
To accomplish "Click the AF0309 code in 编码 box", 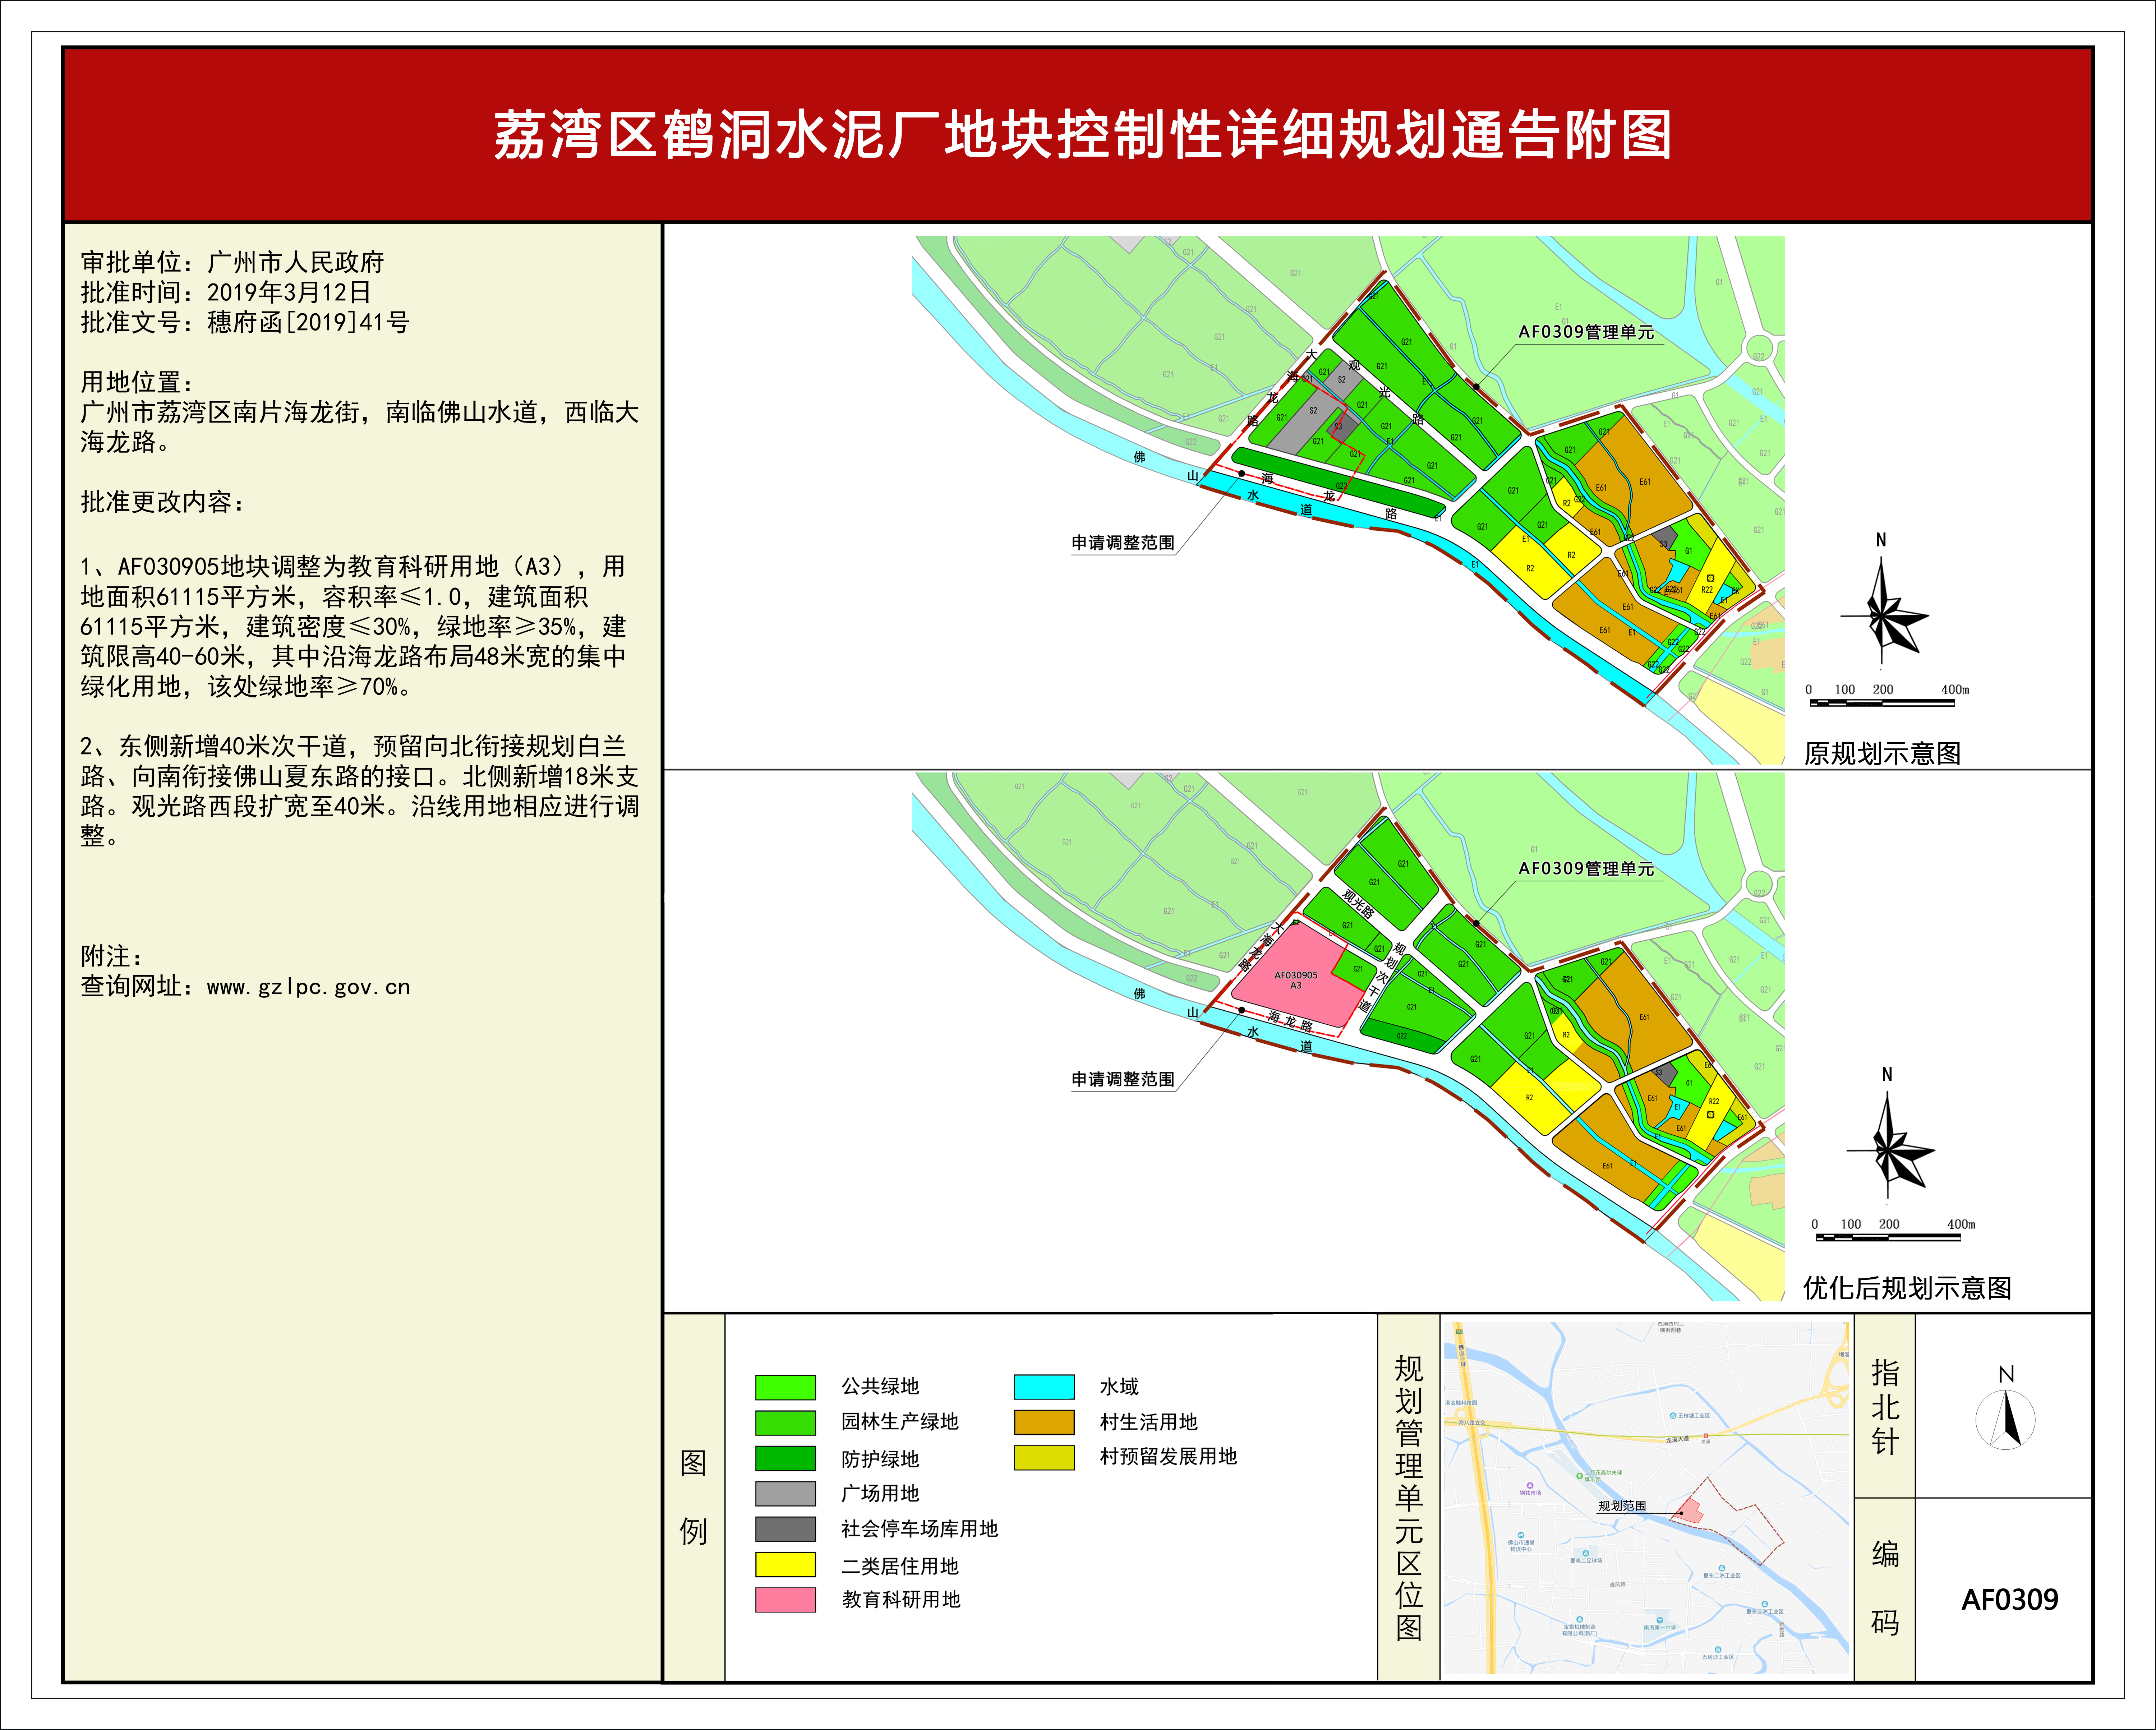I will click(x=2010, y=1600).
